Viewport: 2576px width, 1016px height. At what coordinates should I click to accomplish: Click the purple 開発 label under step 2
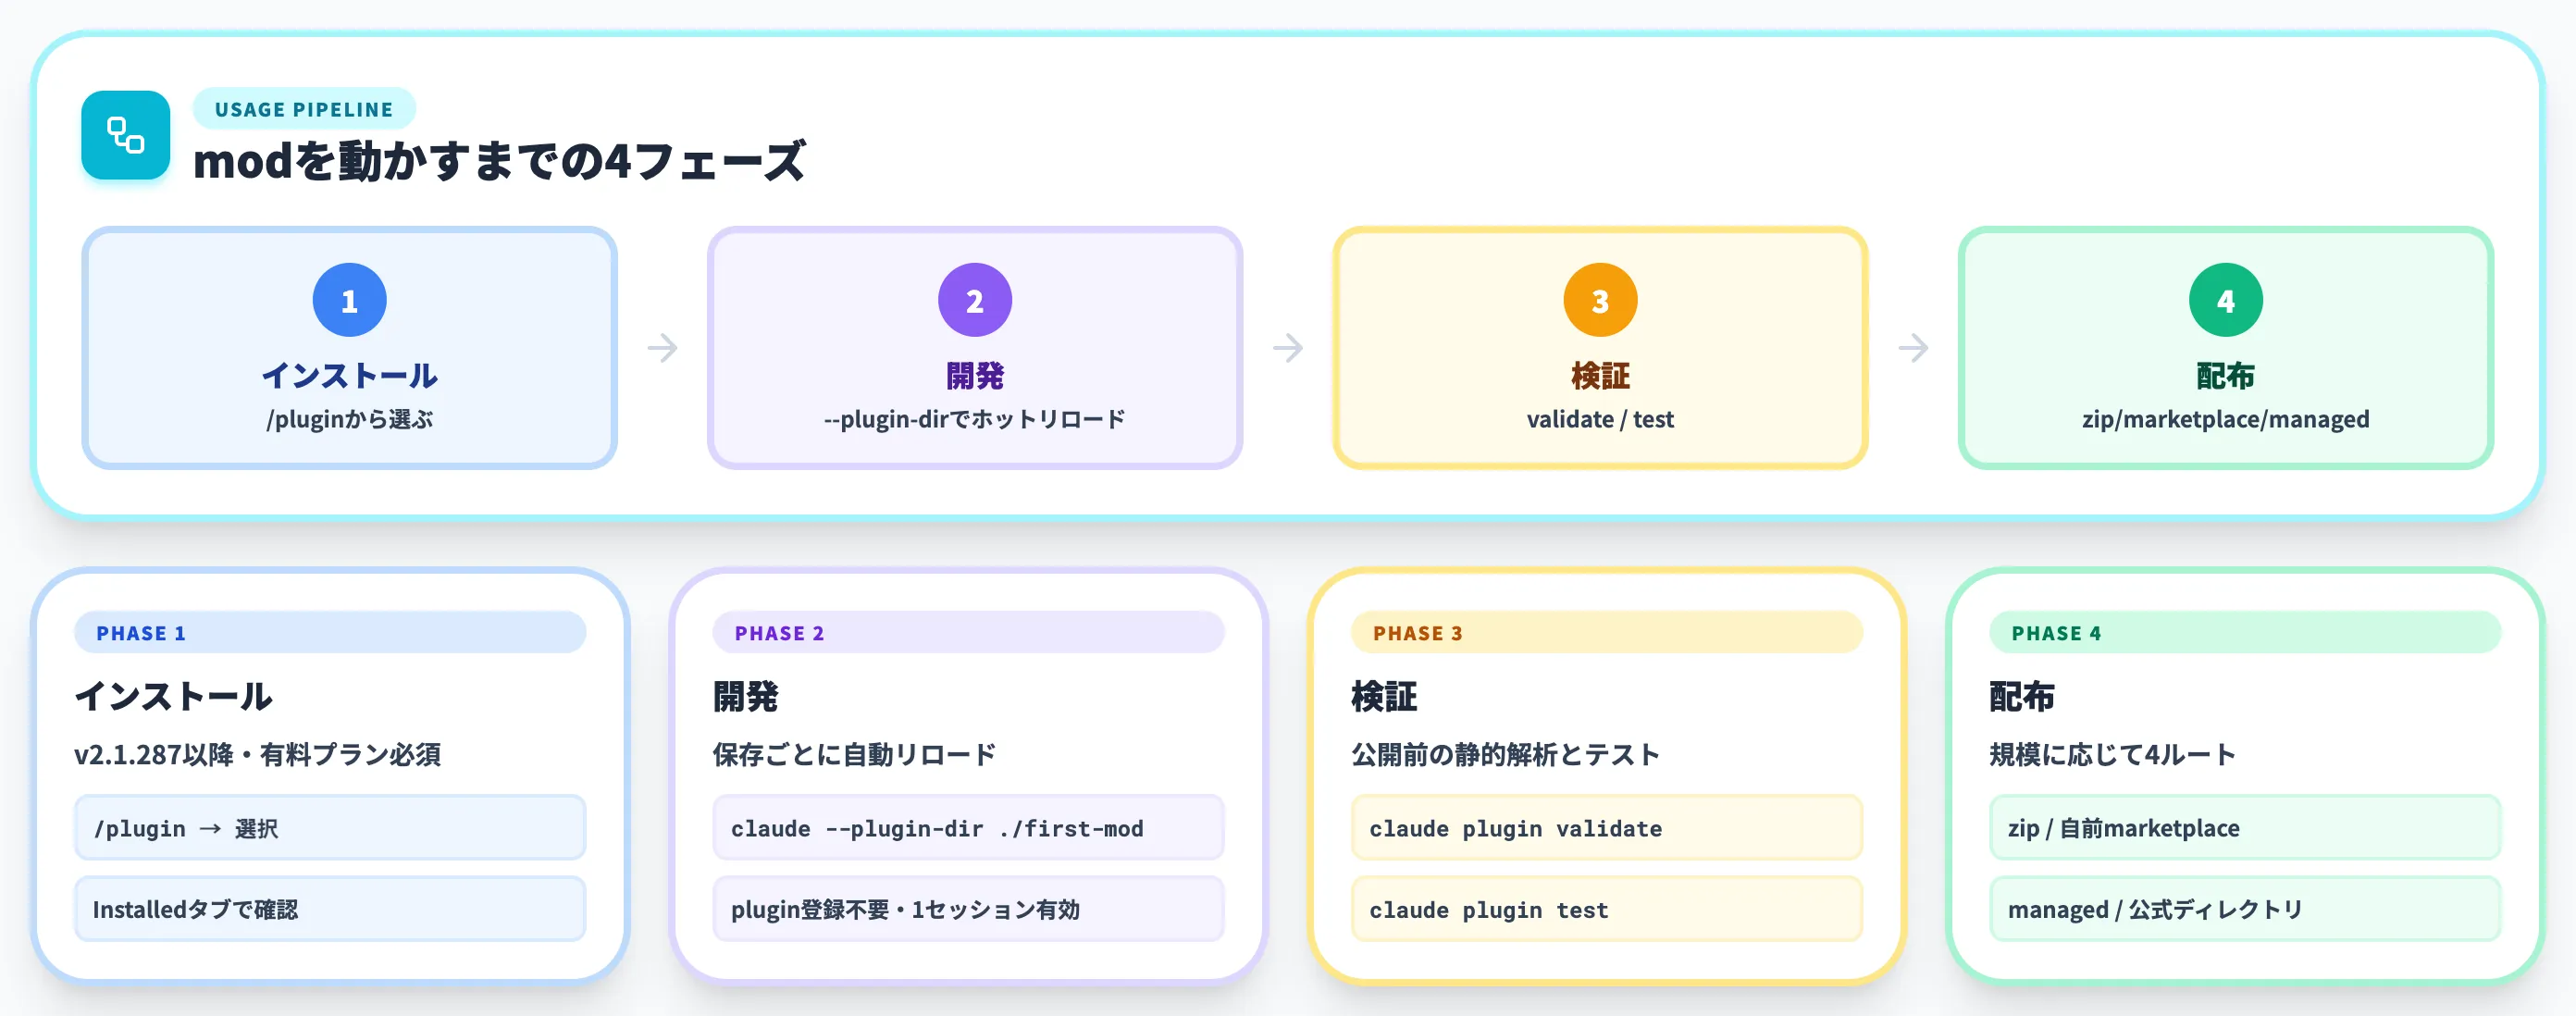[x=975, y=375]
